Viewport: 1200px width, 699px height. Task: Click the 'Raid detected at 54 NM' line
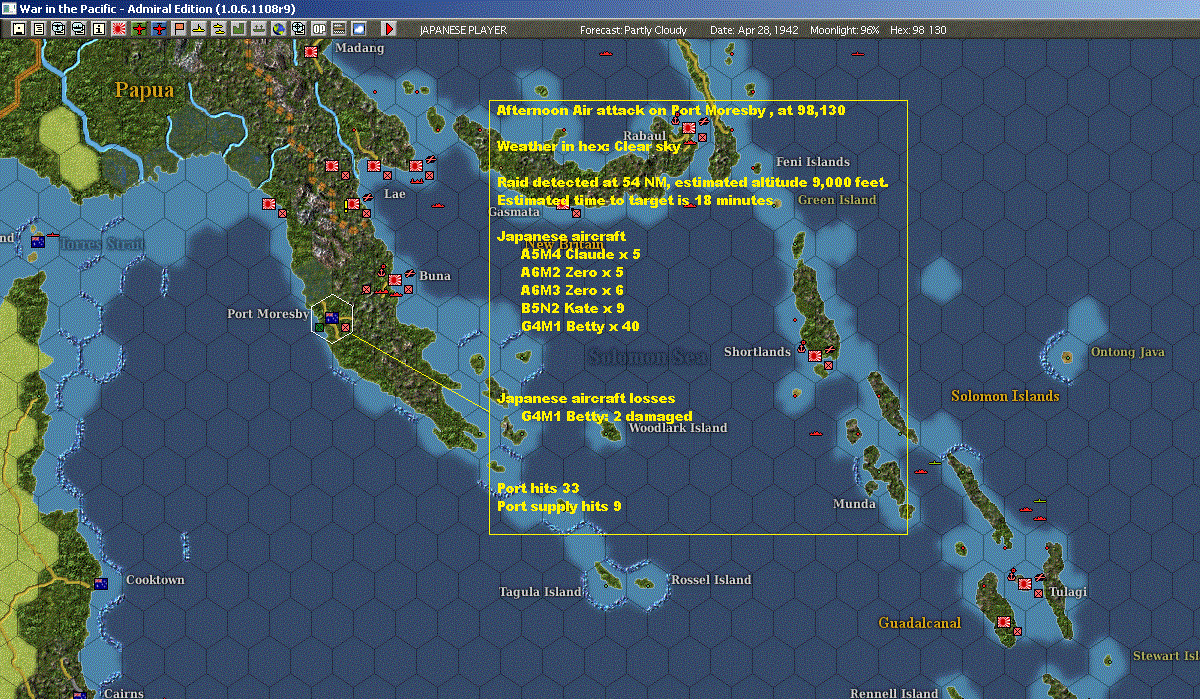click(692, 182)
